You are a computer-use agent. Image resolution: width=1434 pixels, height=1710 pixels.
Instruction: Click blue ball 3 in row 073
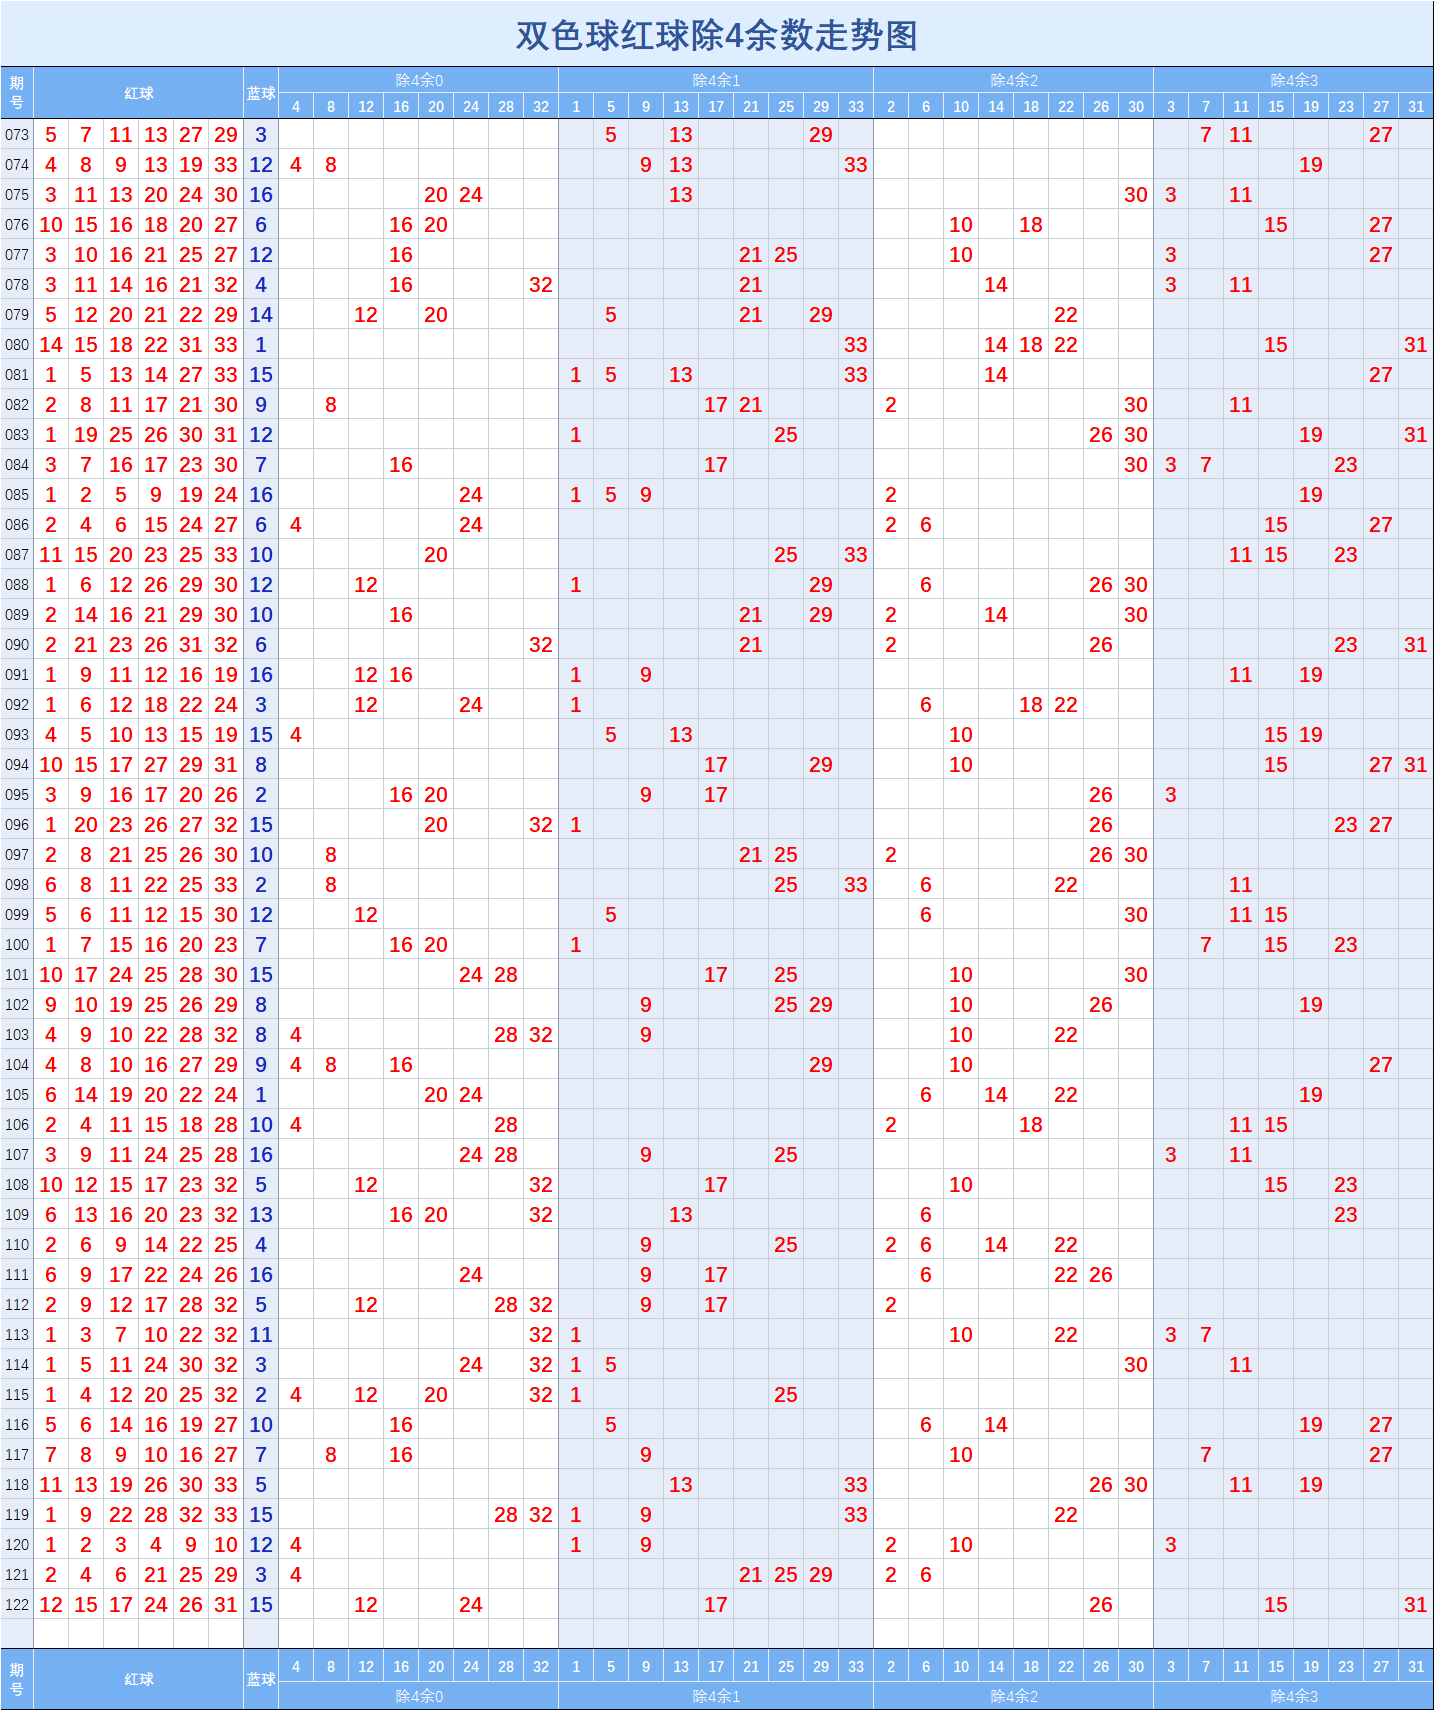[x=261, y=134]
